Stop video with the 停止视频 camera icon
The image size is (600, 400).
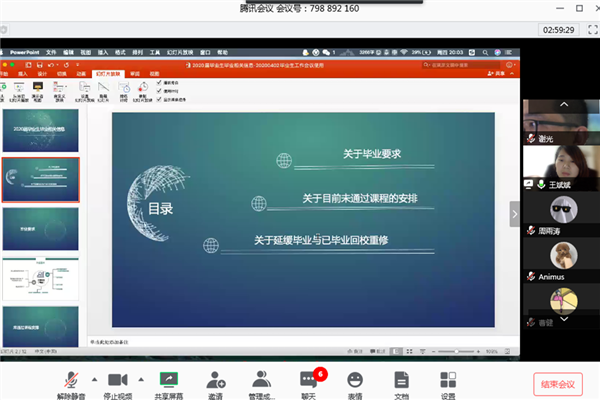click(x=118, y=380)
